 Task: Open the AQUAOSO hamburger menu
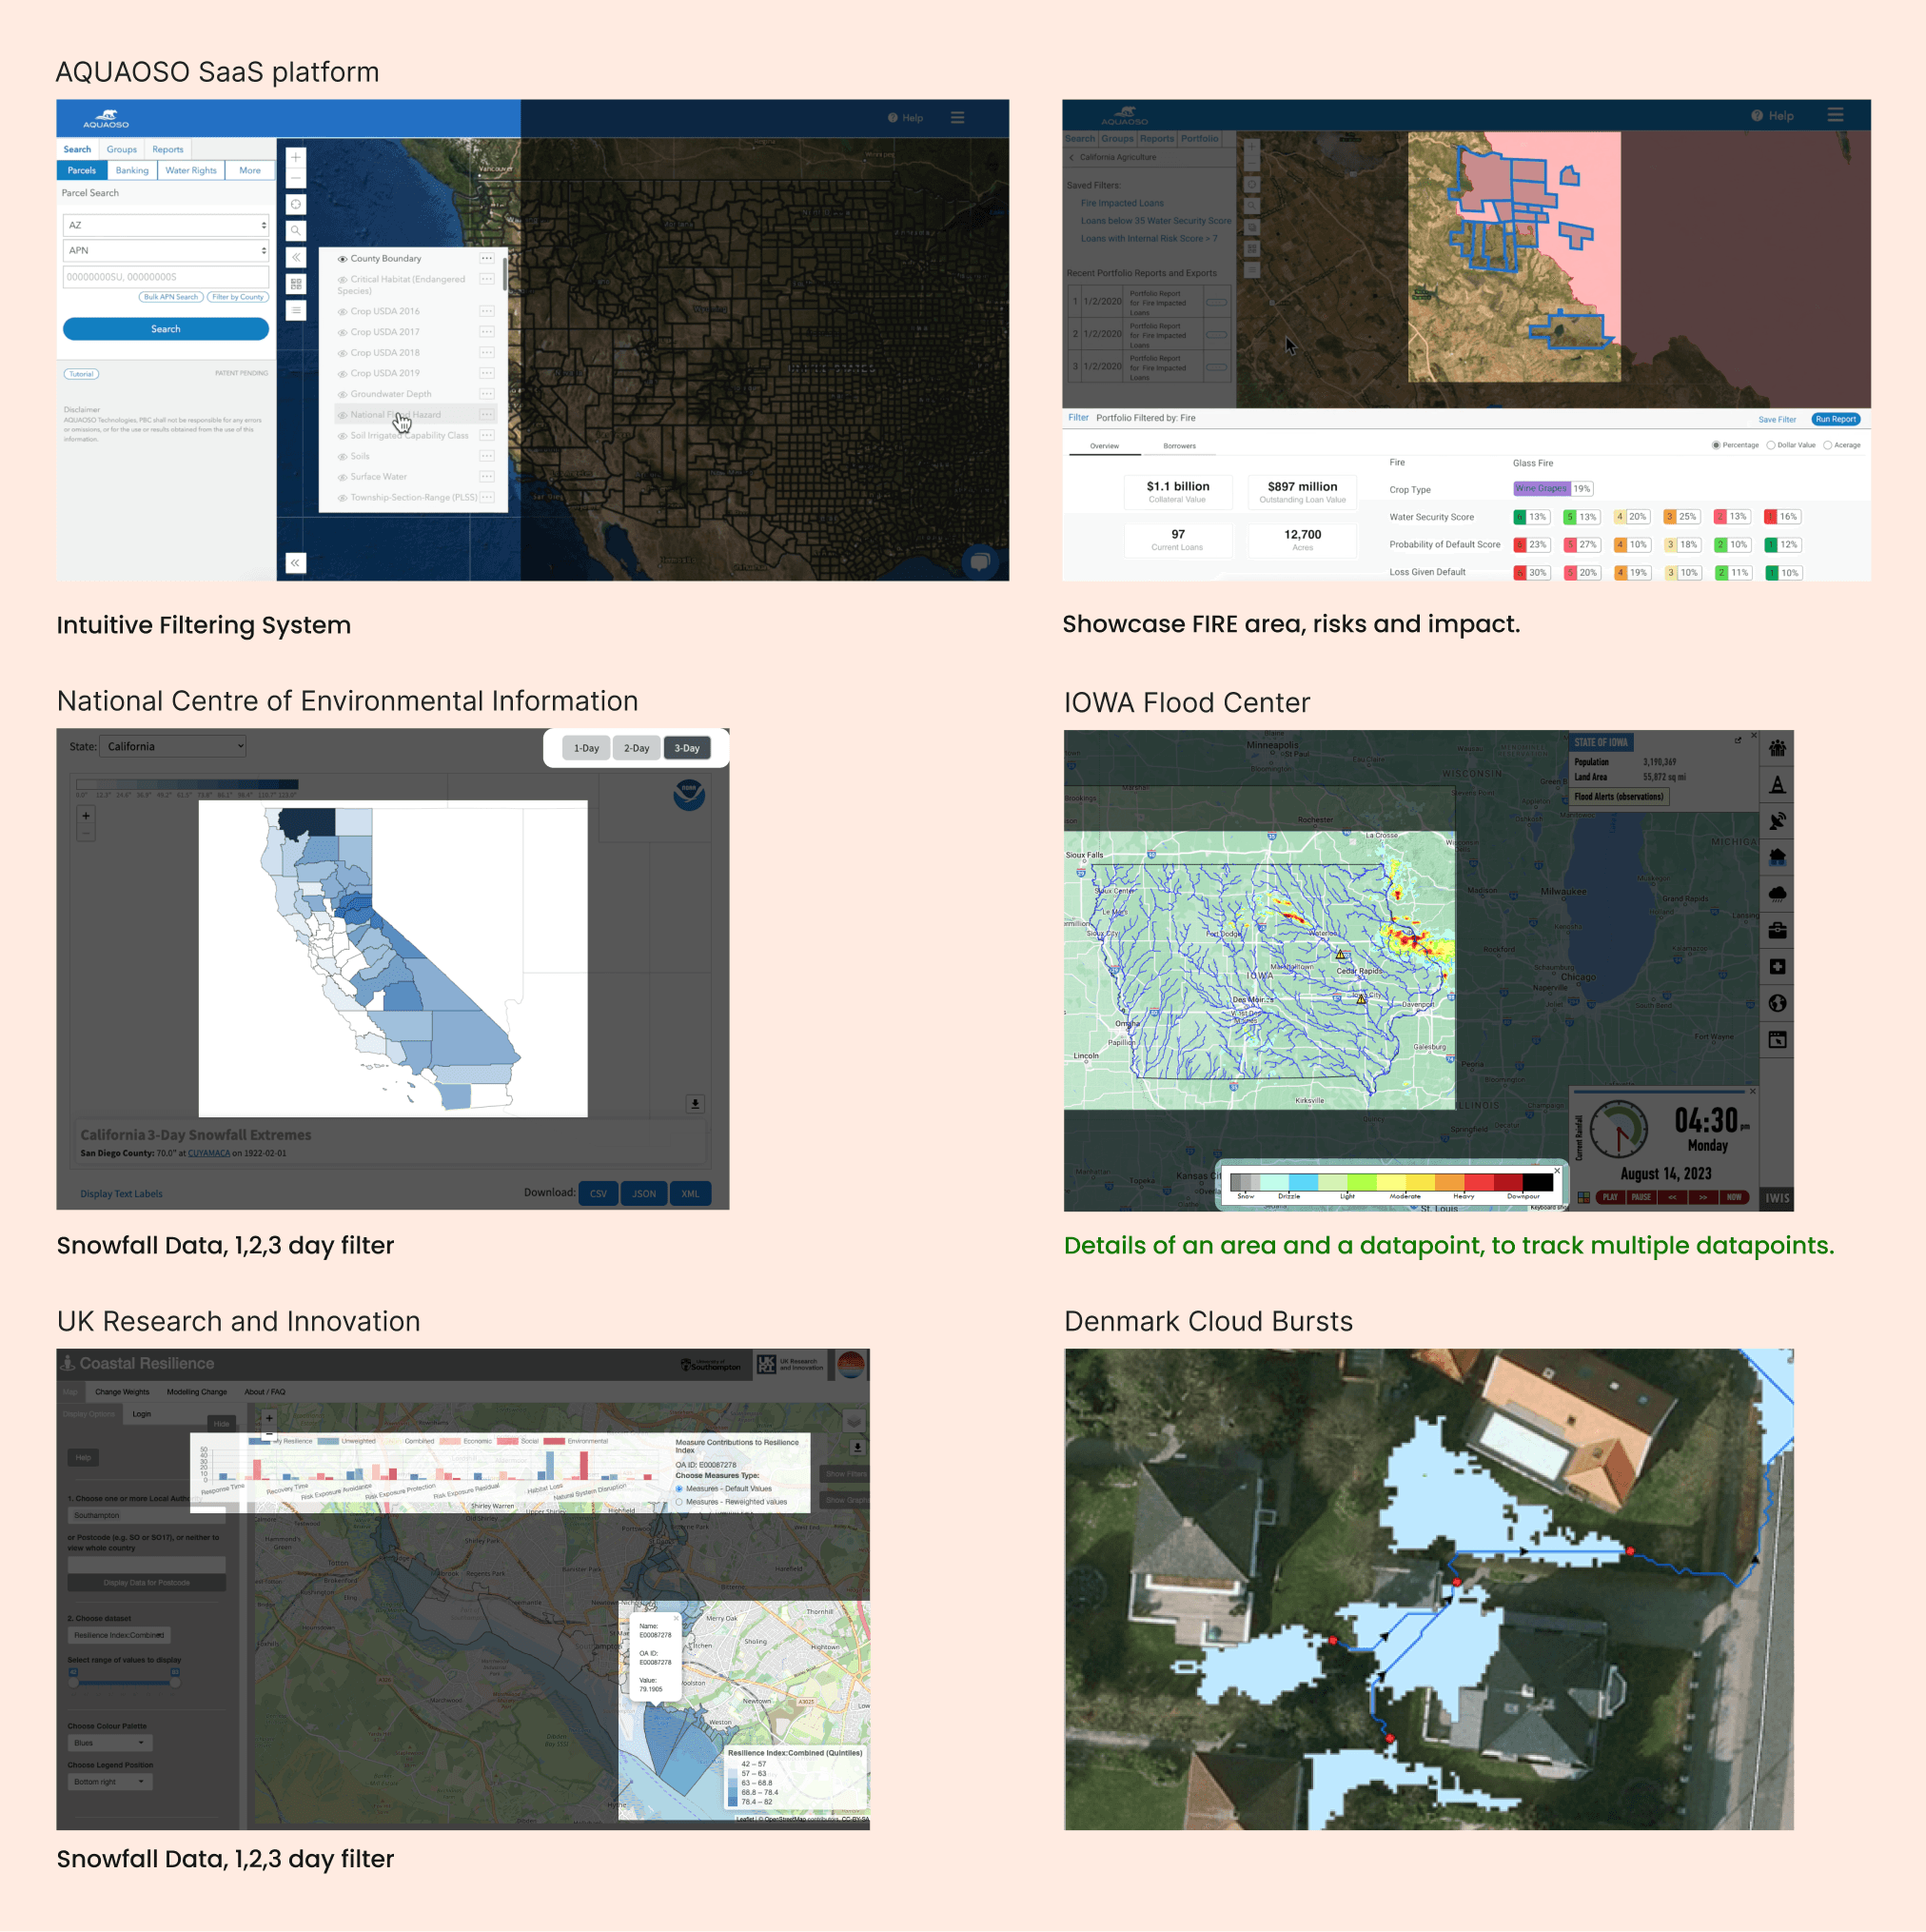coord(957,118)
